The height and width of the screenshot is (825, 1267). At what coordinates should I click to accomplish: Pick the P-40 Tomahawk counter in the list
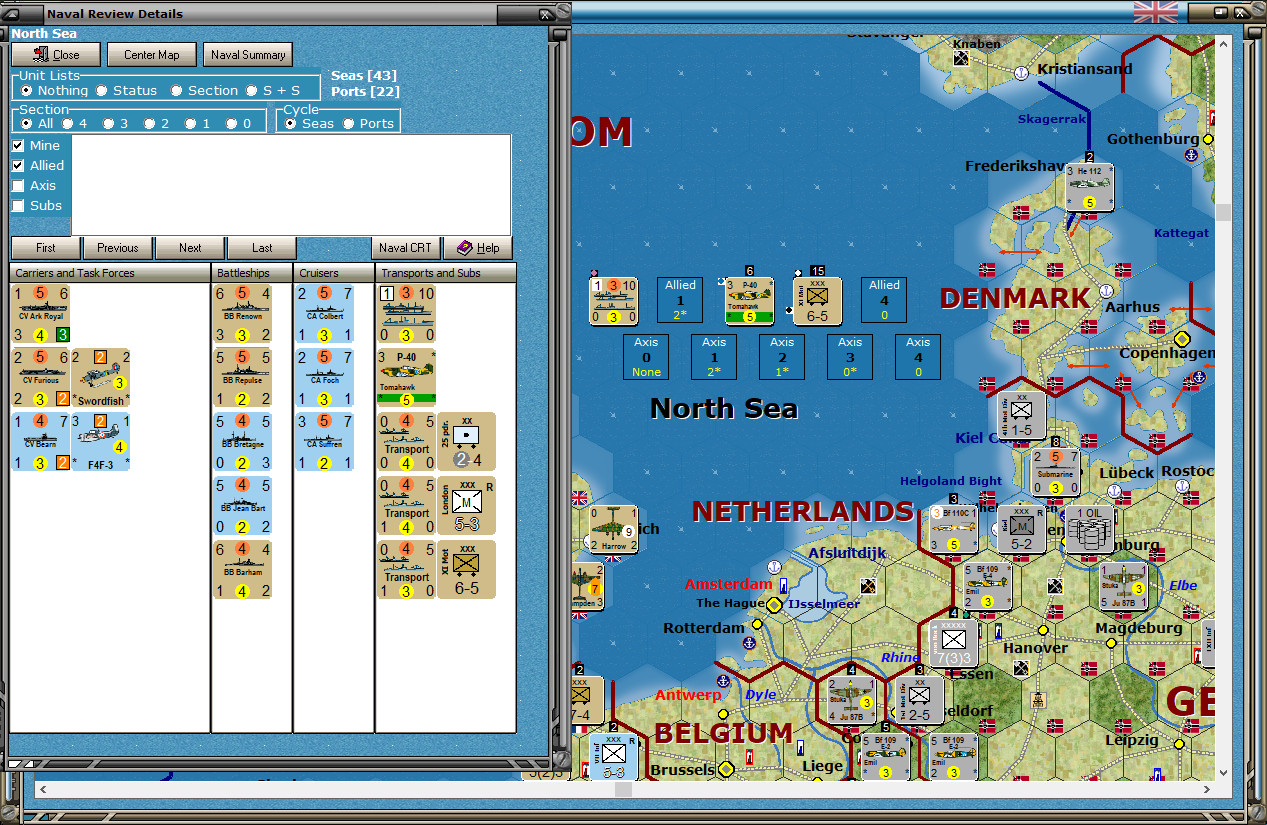pos(407,378)
